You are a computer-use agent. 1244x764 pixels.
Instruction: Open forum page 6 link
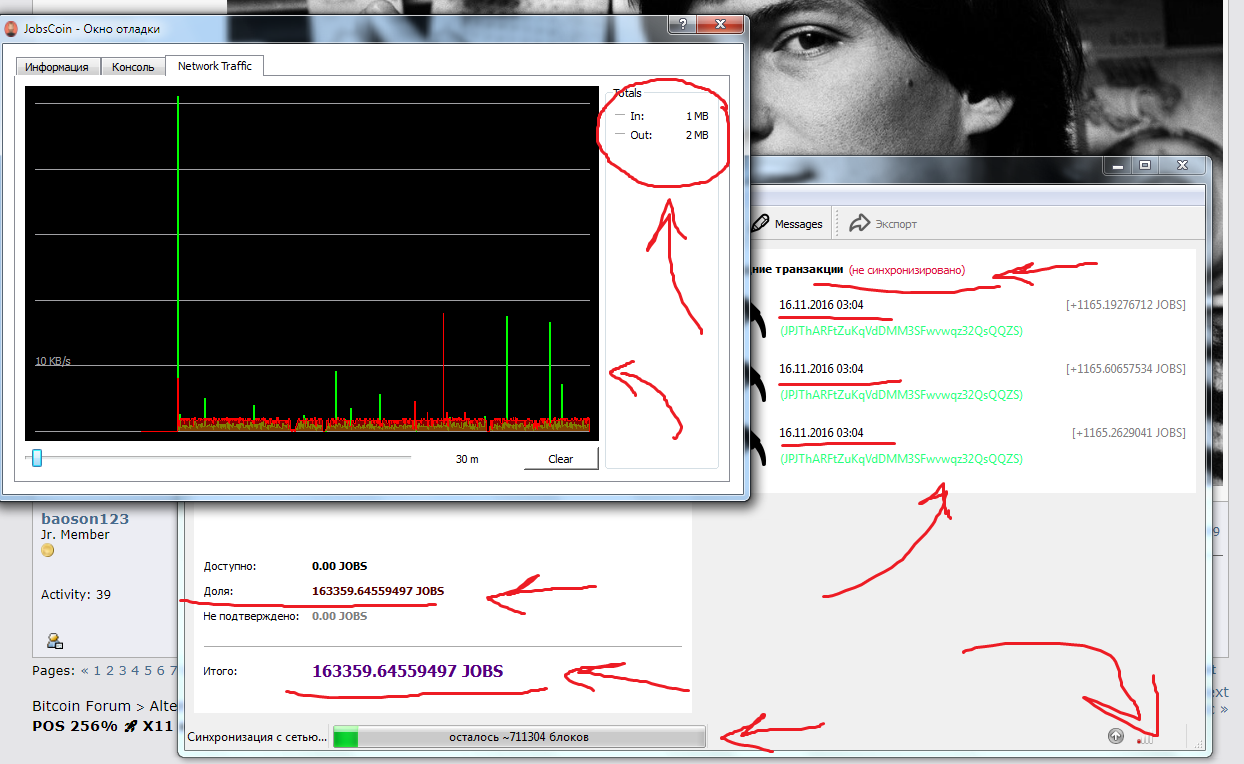(x=160, y=670)
